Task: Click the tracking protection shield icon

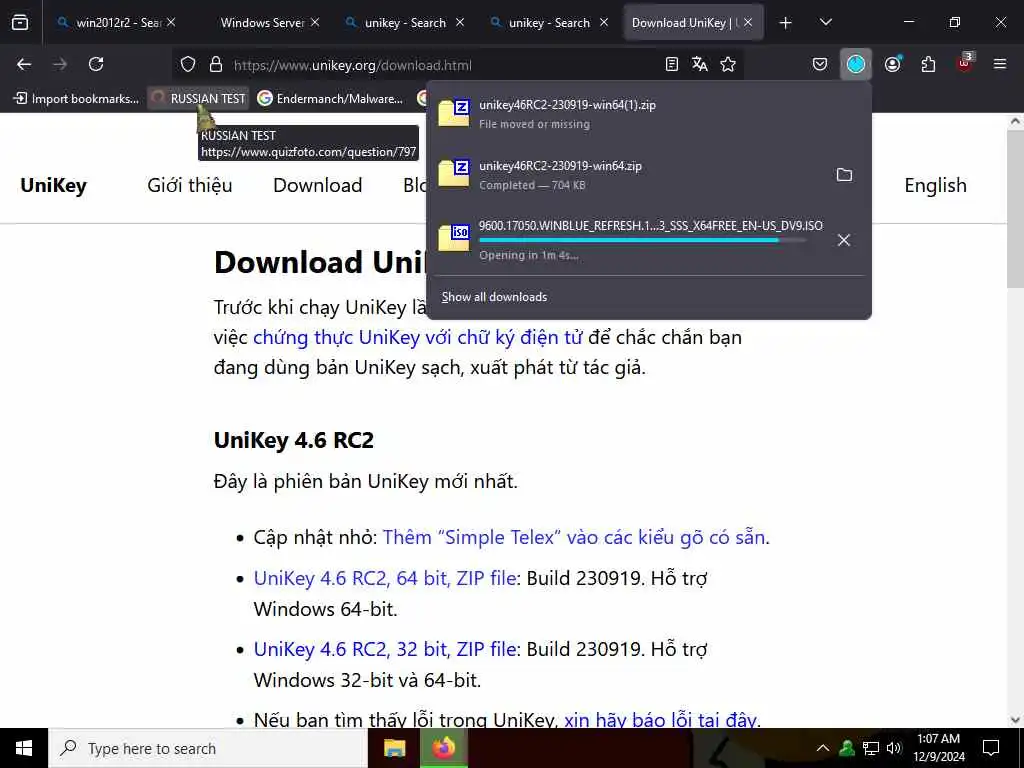Action: pyautogui.click(x=188, y=65)
